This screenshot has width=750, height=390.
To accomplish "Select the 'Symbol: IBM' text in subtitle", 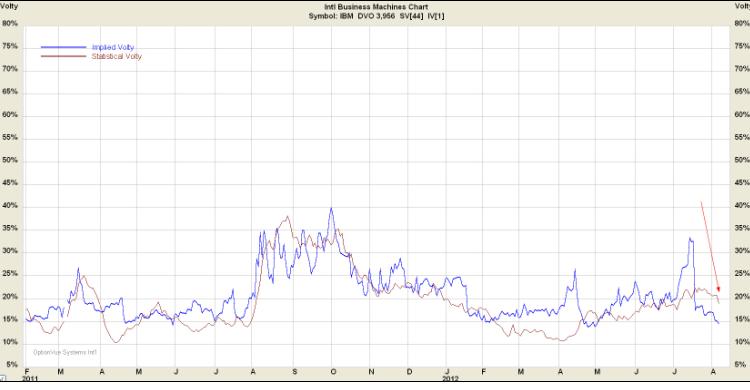I will click(x=331, y=16).
